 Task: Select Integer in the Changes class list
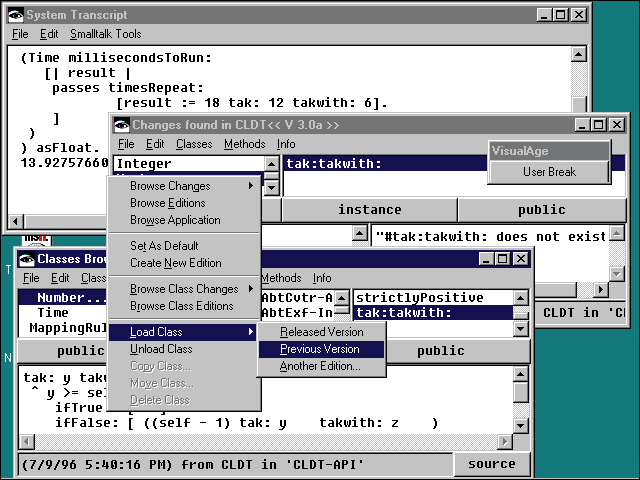pos(145,164)
